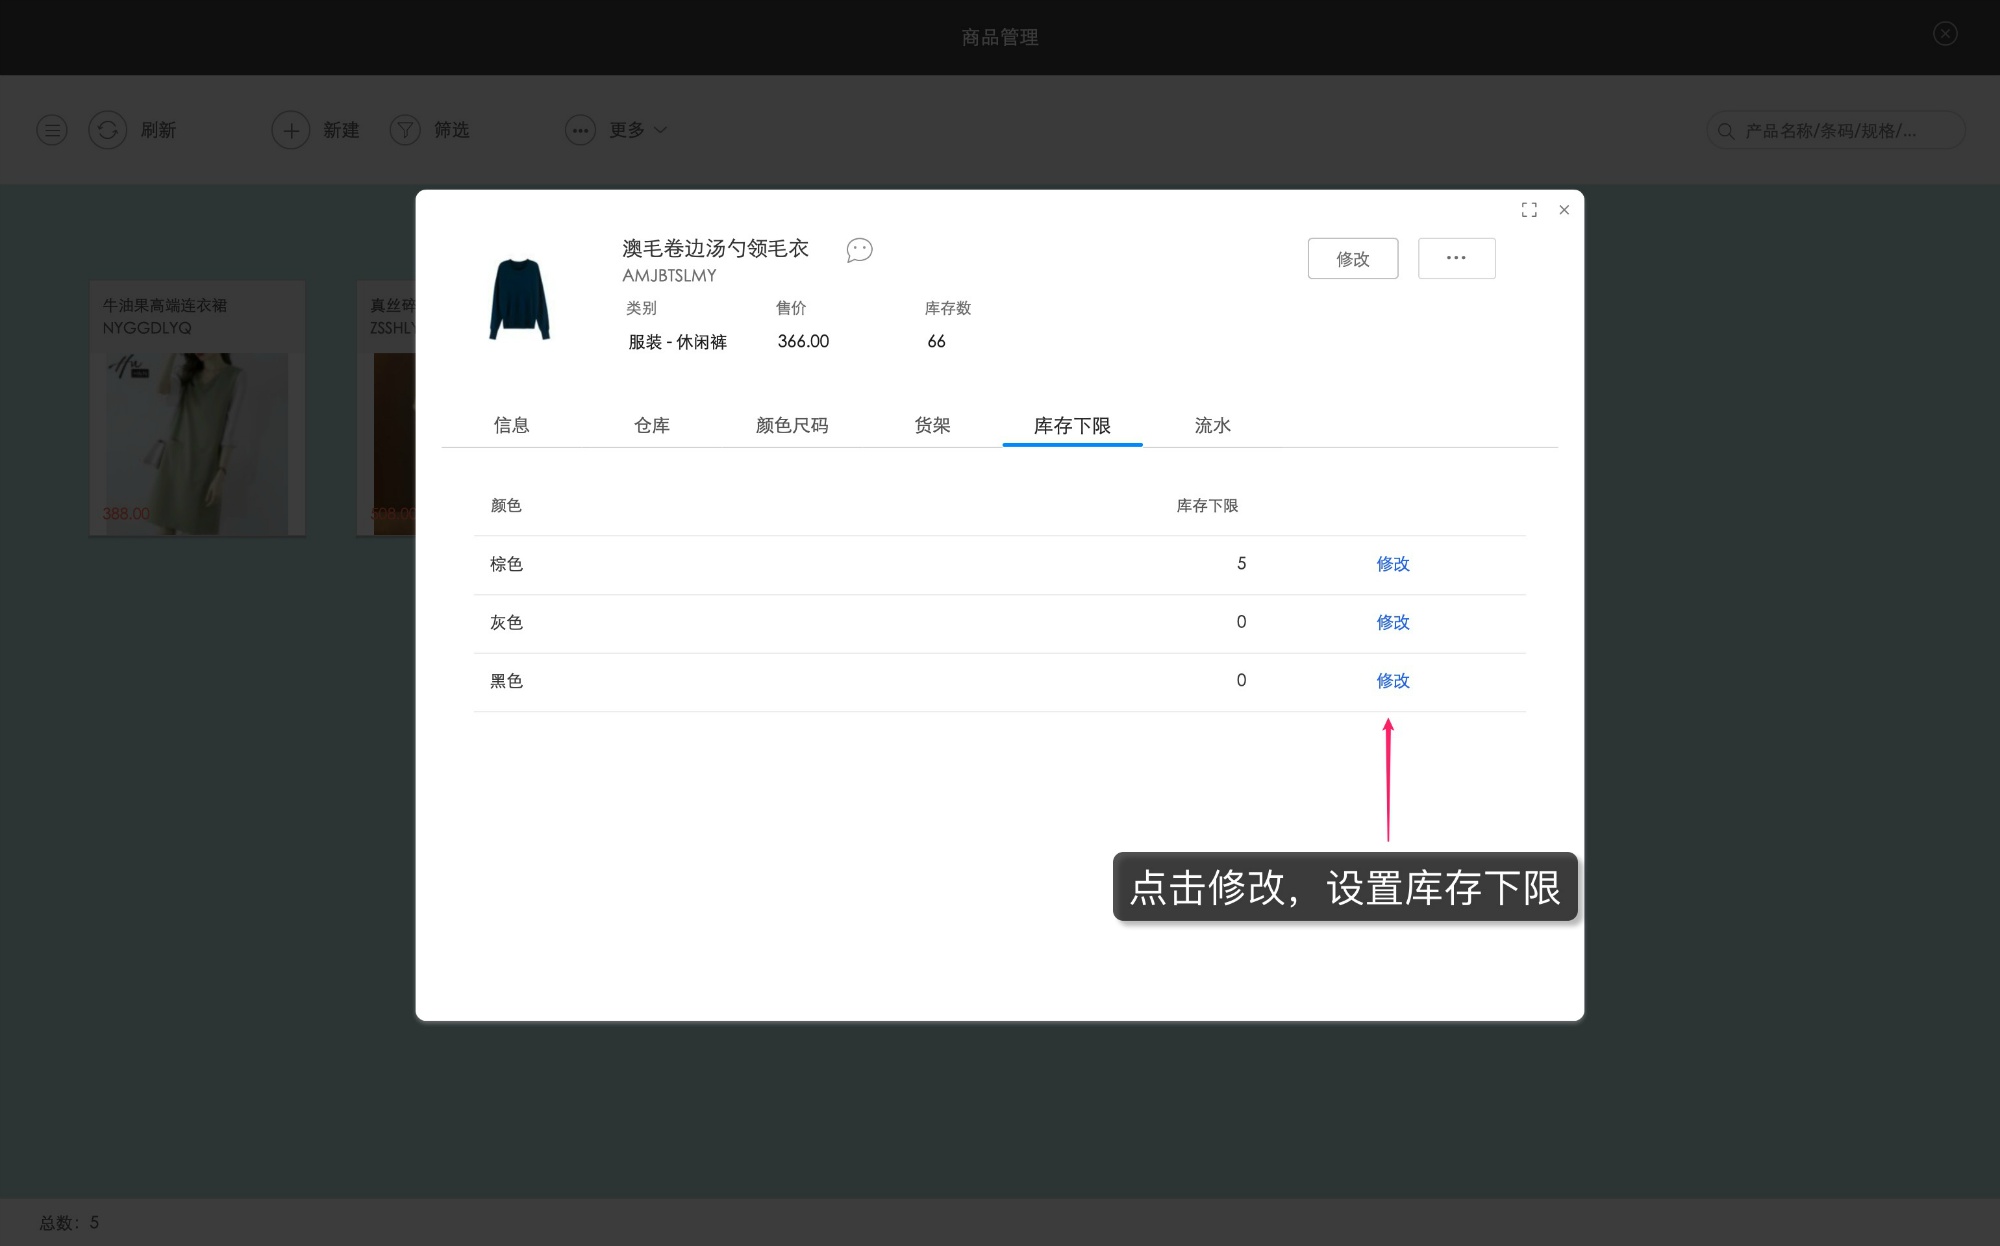
Task: Close the product detail dialog
Action: 1564,210
